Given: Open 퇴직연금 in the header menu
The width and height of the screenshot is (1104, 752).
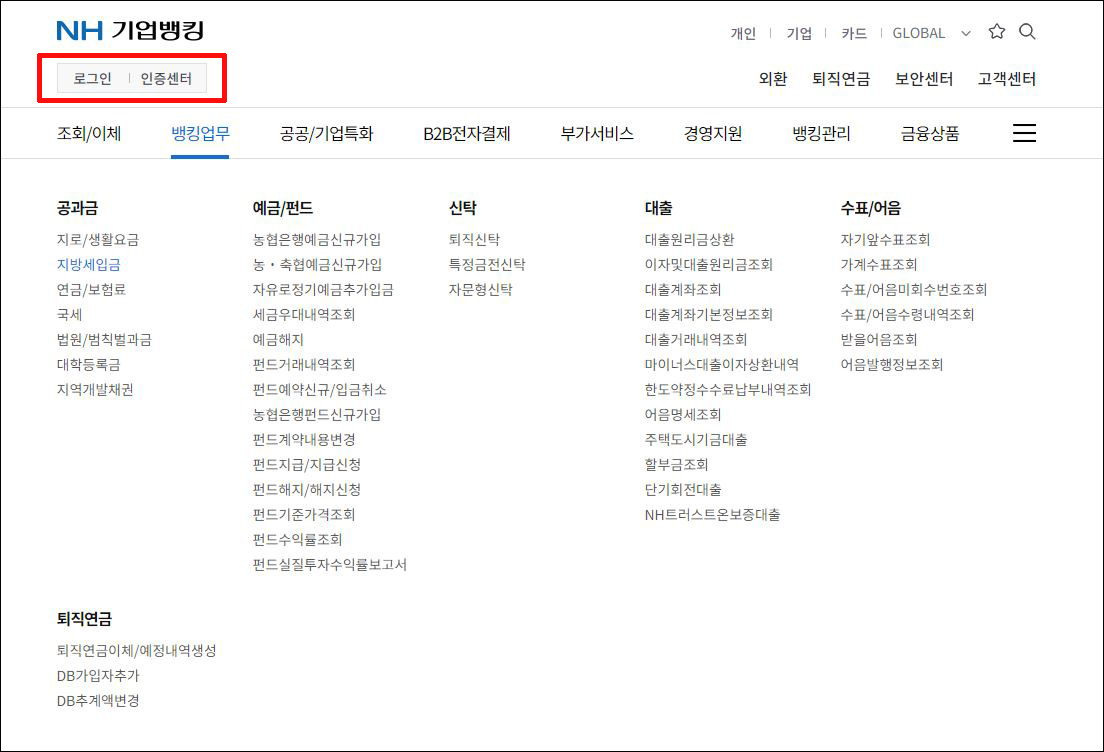Looking at the screenshot, I should coord(841,79).
